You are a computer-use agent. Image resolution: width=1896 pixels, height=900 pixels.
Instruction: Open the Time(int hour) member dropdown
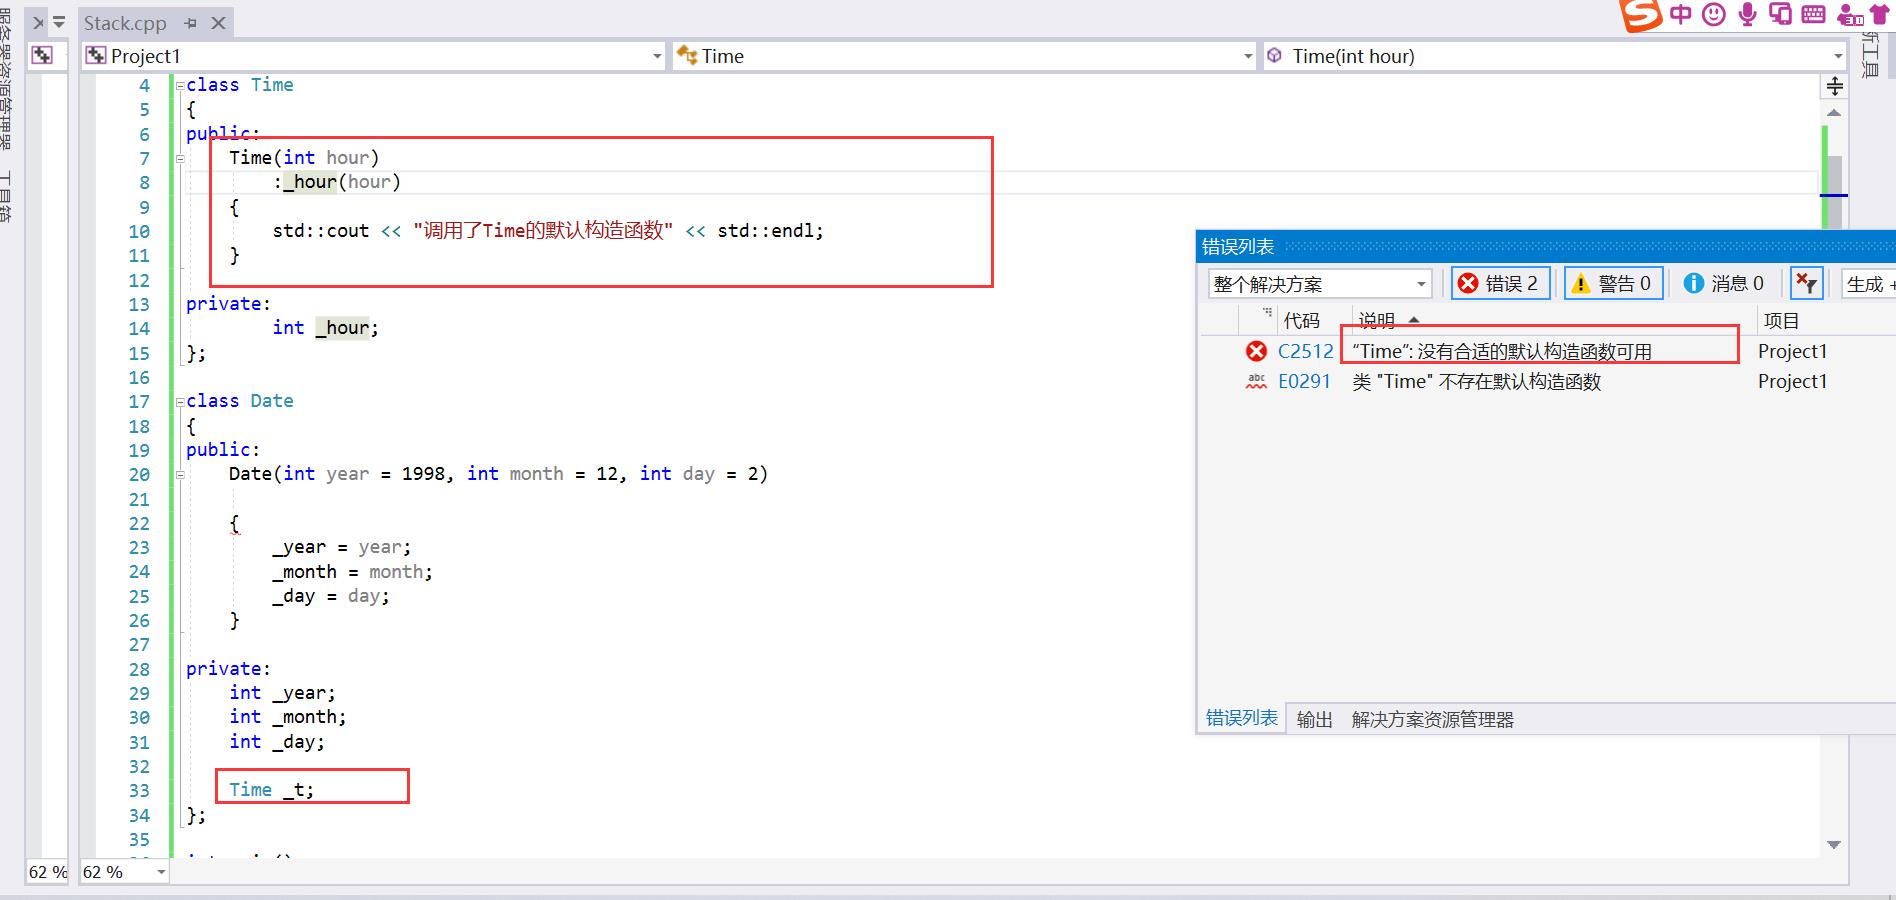[1838, 57]
